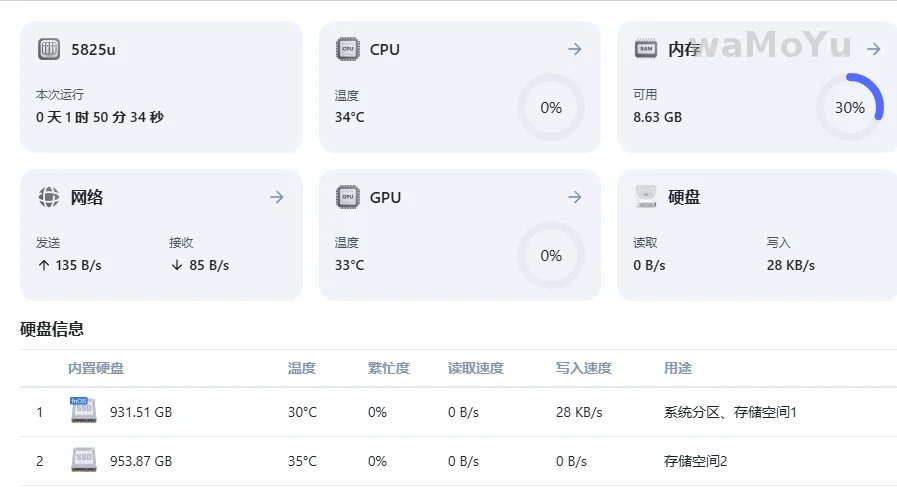Click the CPU chip icon
897x493 pixels.
(347, 49)
